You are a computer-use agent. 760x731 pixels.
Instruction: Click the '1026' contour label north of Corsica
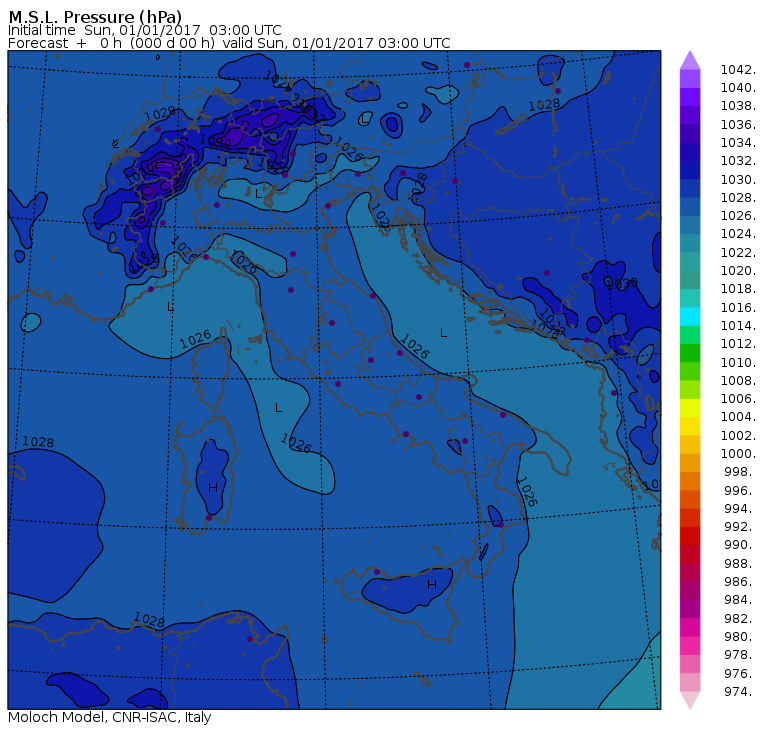196,339
